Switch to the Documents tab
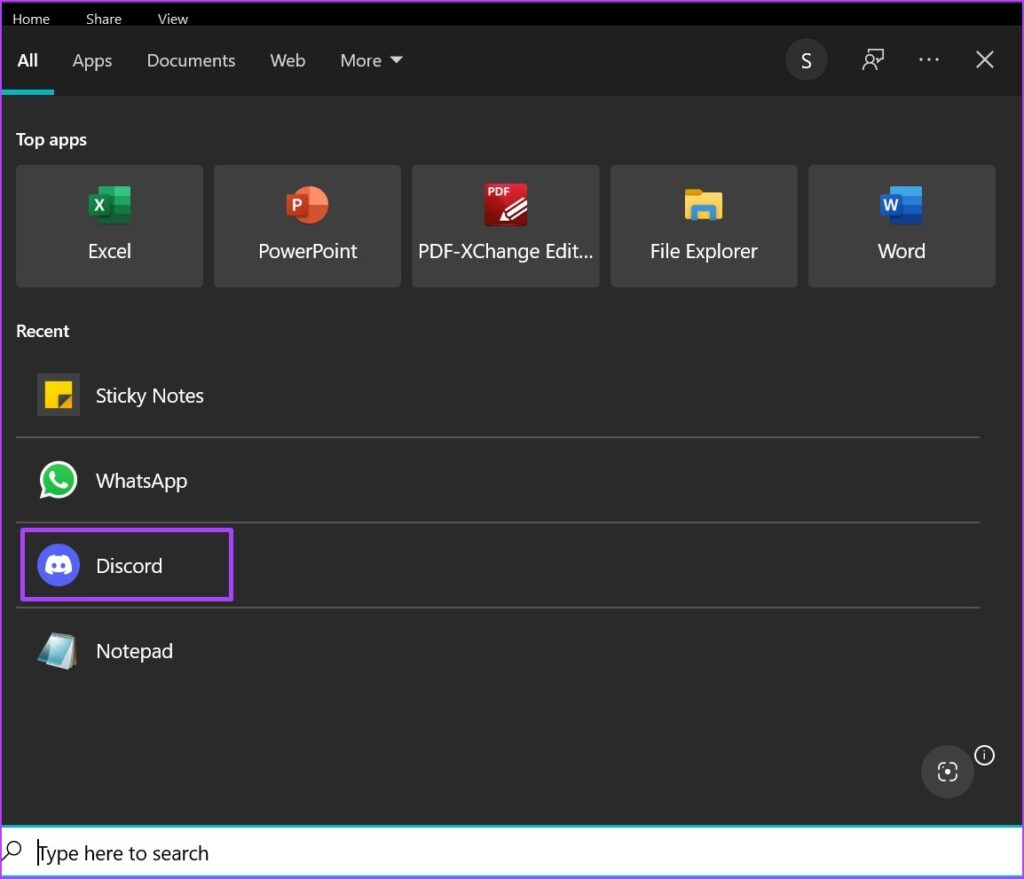This screenshot has height=879, width=1024. (x=191, y=61)
